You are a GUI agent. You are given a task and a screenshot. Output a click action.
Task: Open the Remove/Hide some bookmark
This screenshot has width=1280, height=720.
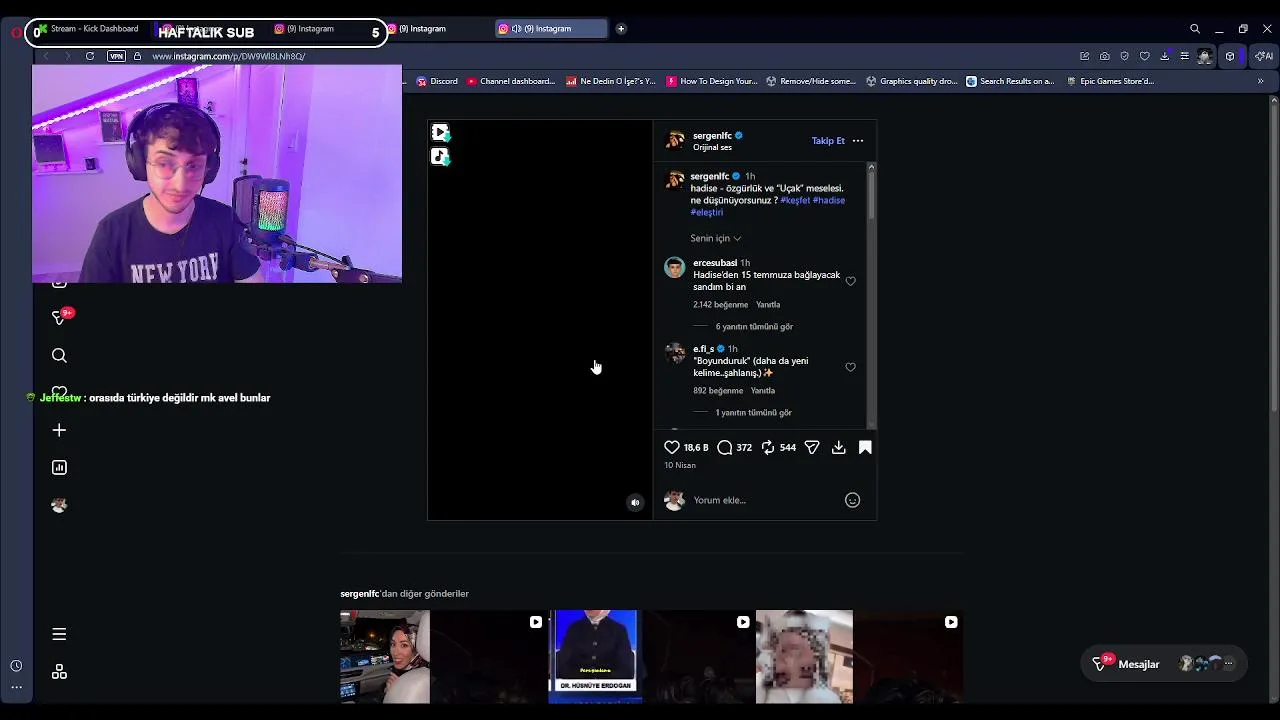click(x=811, y=81)
